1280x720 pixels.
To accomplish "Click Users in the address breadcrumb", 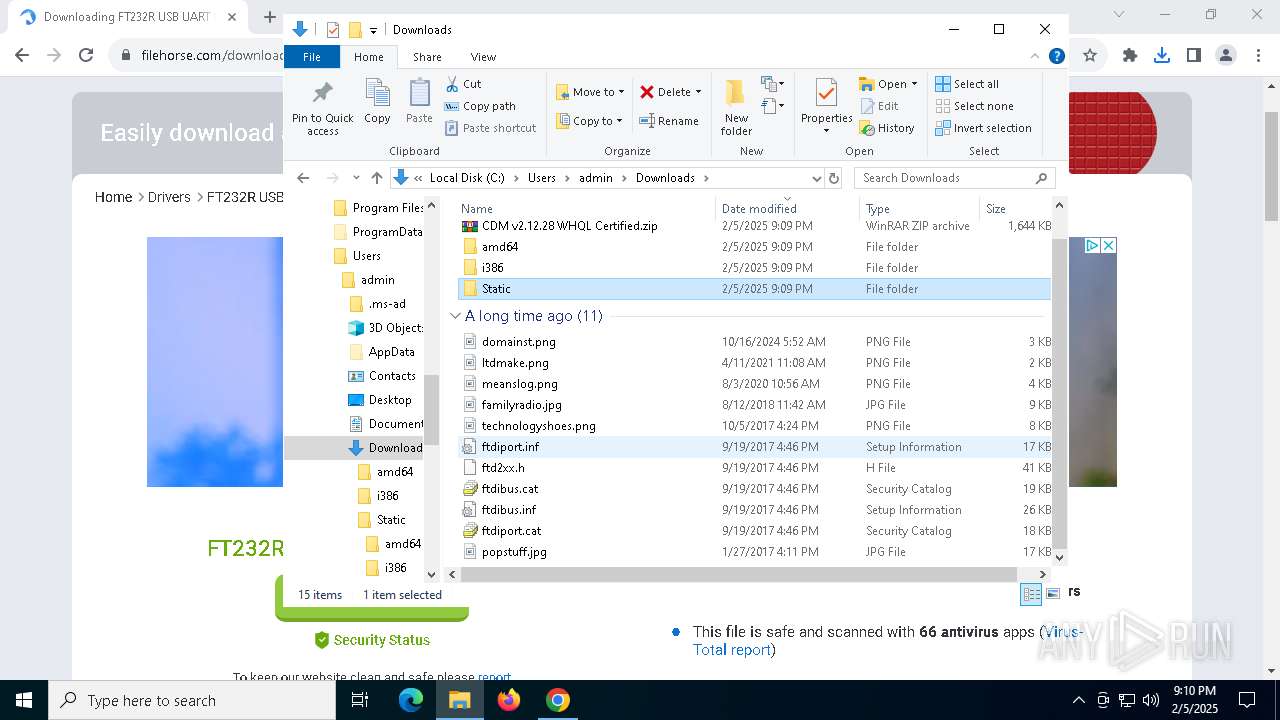I will click(542, 178).
